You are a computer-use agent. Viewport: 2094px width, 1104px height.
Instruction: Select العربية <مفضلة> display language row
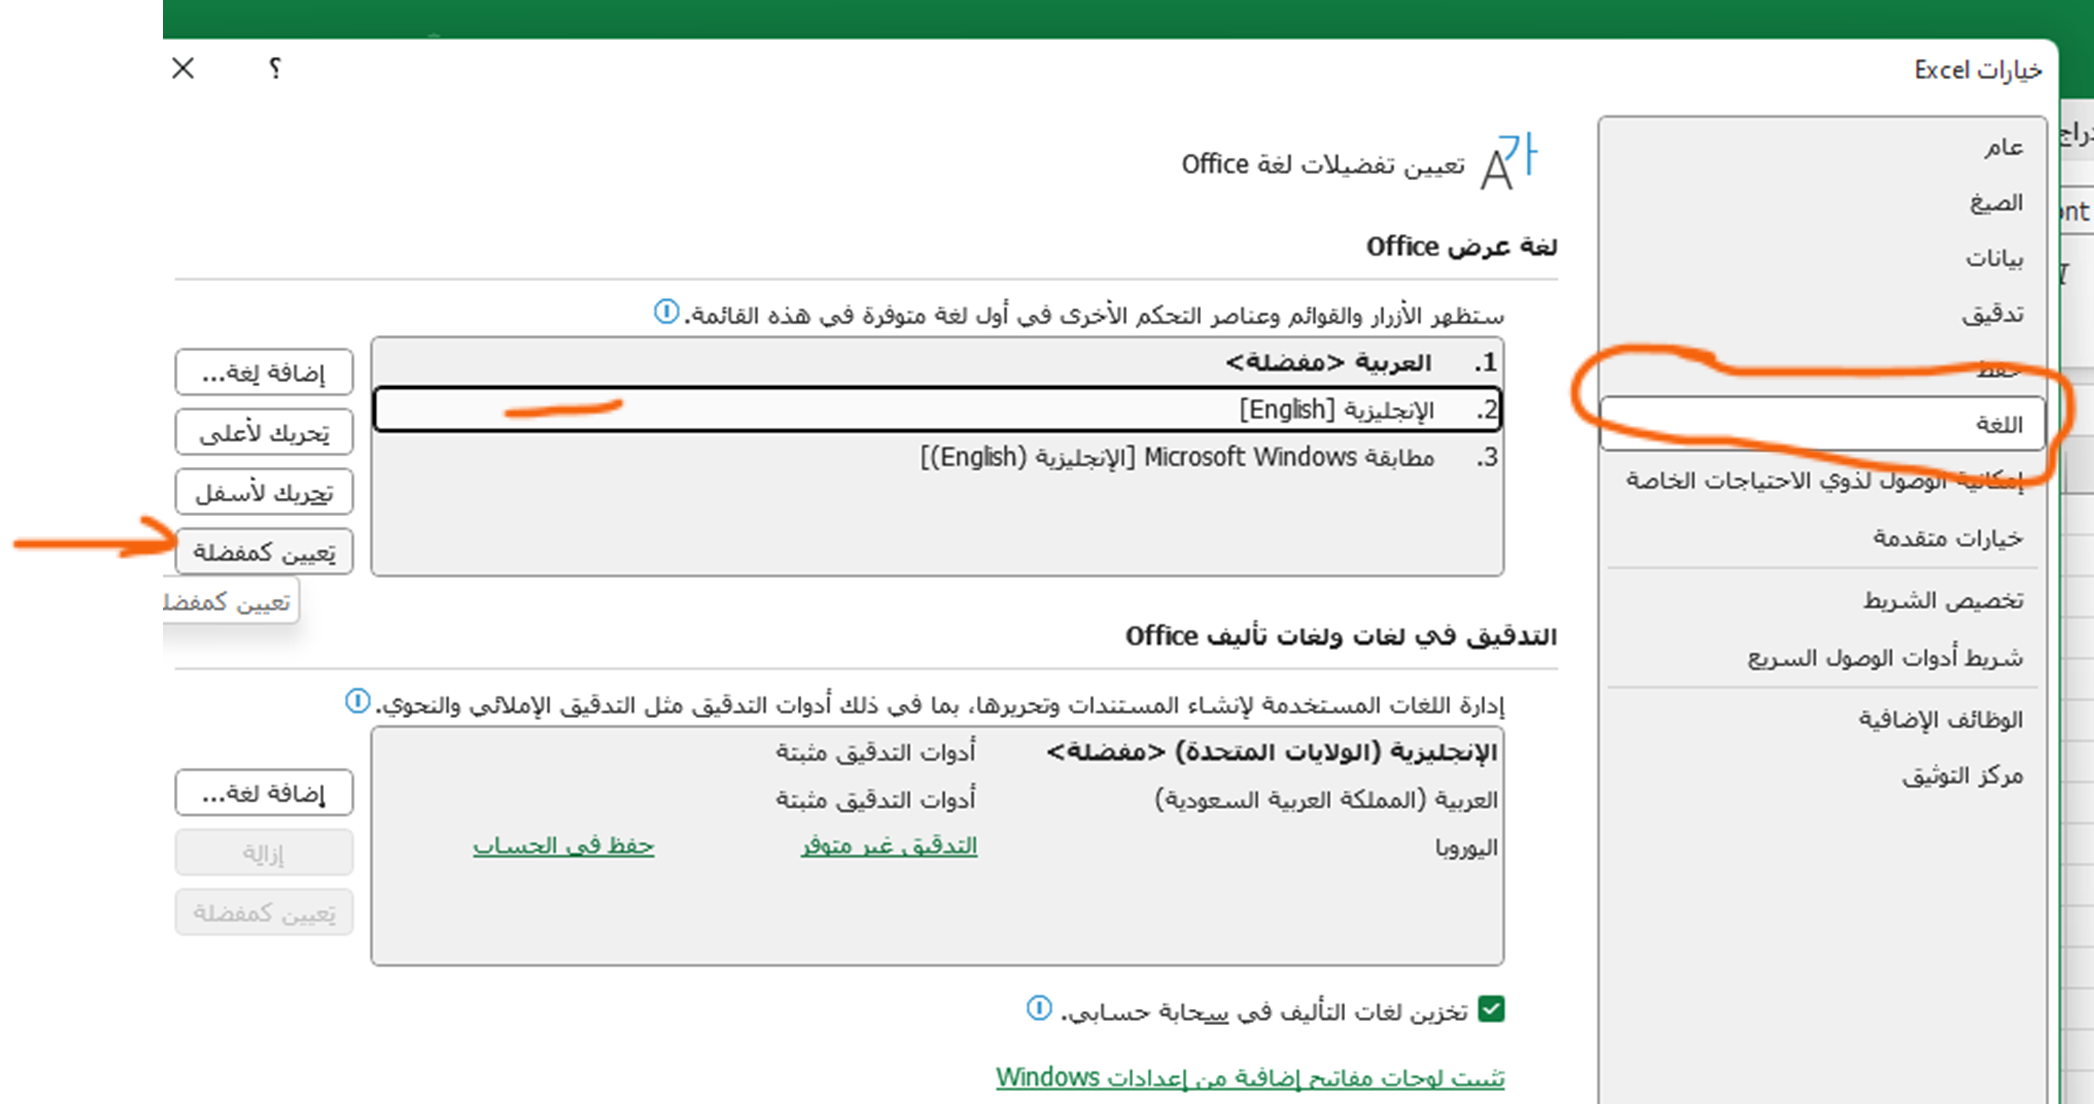(x=937, y=362)
